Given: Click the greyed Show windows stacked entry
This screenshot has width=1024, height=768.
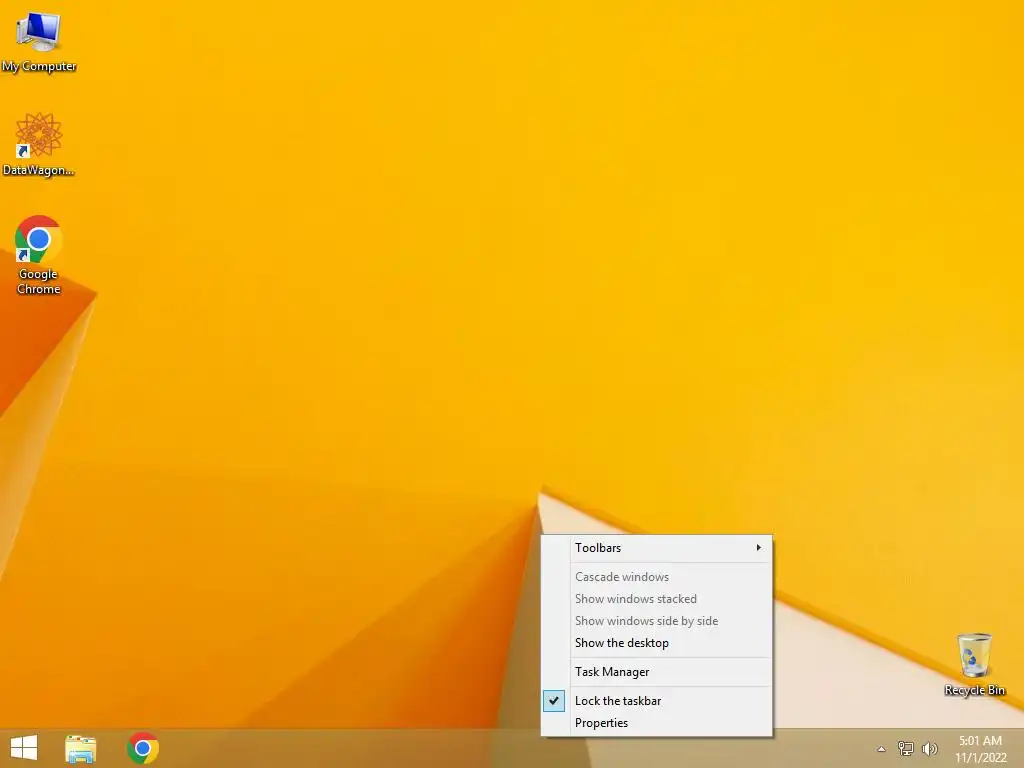Looking at the screenshot, I should (x=657, y=599).
